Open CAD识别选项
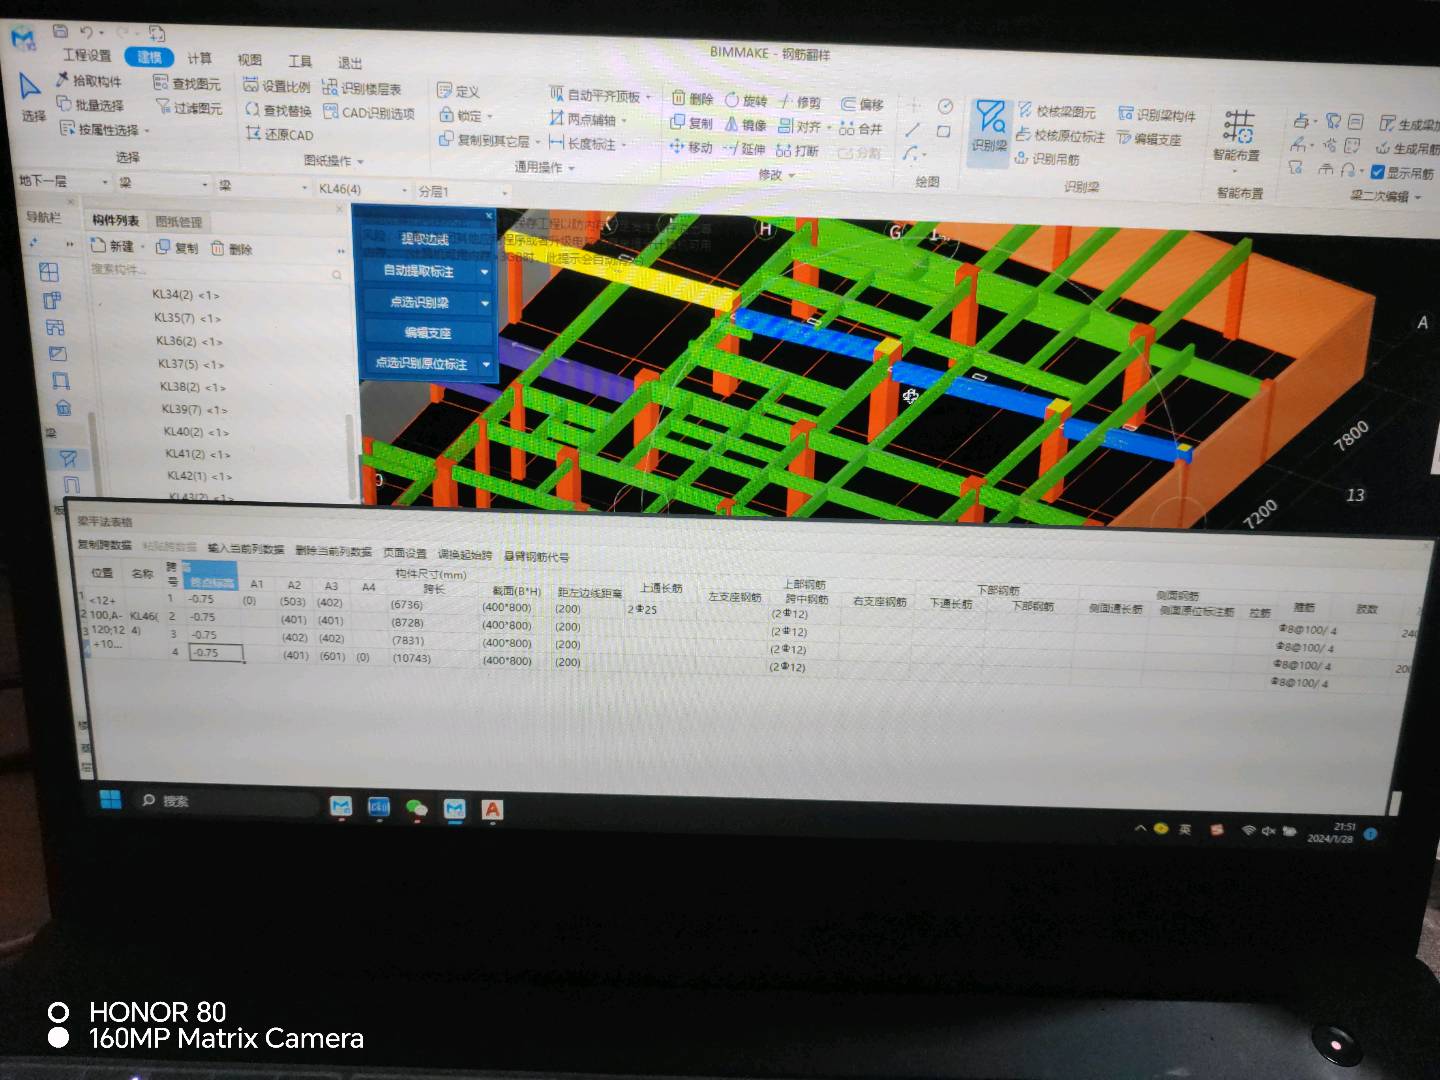This screenshot has height=1080, width=1440. click(x=369, y=113)
